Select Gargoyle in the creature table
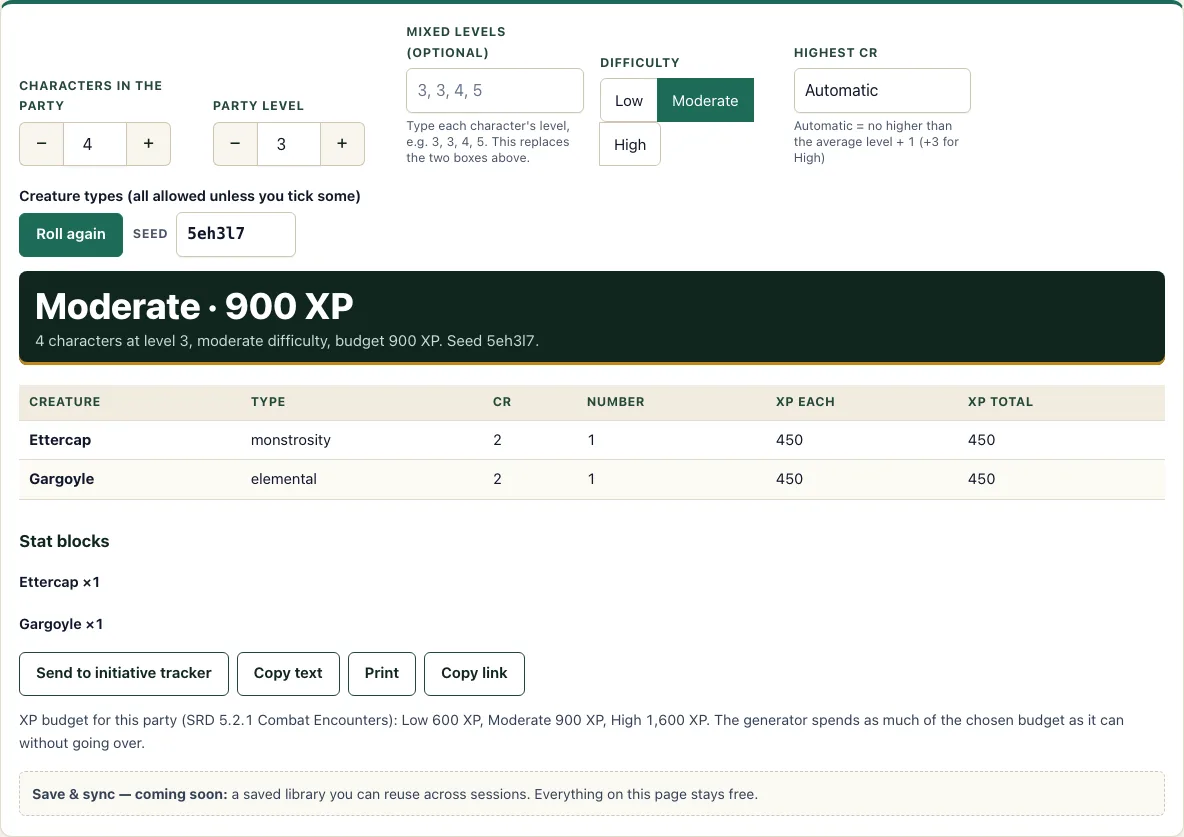The height and width of the screenshot is (837, 1184). tap(62, 479)
